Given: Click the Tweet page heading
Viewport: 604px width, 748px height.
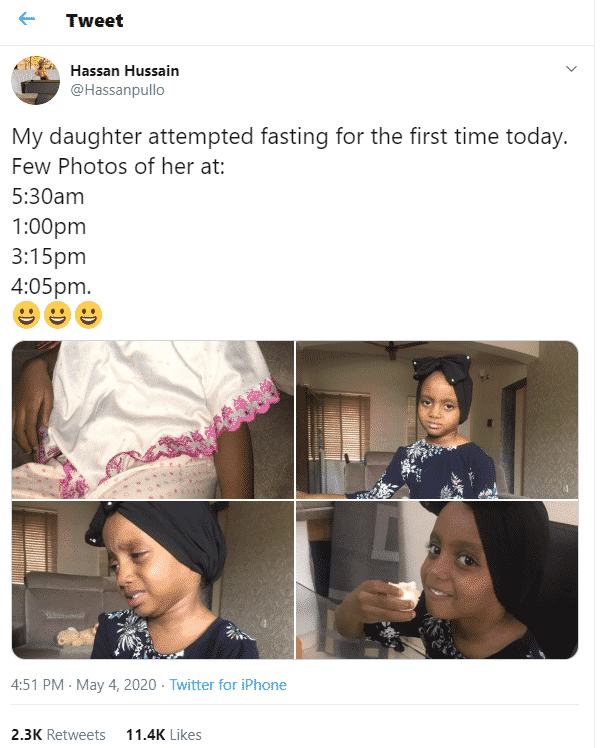Looking at the screenshot, I should tap(94, 21).
